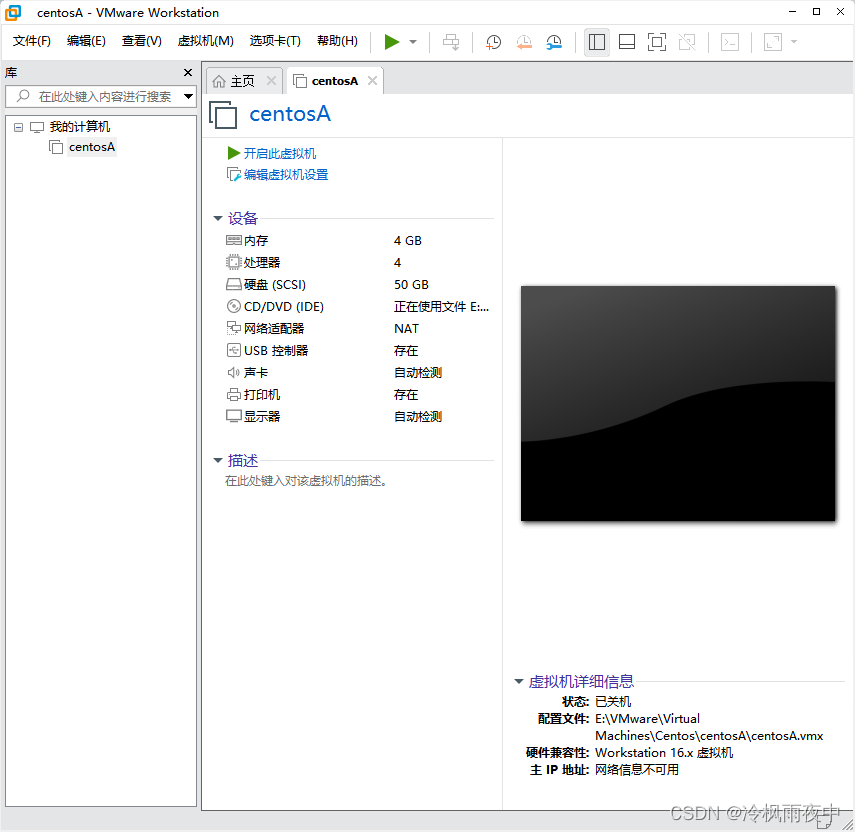Screen dimensions: 855x832
Task: Collapse the 虚拟机详细信息 section
Action: click(519, 682)
